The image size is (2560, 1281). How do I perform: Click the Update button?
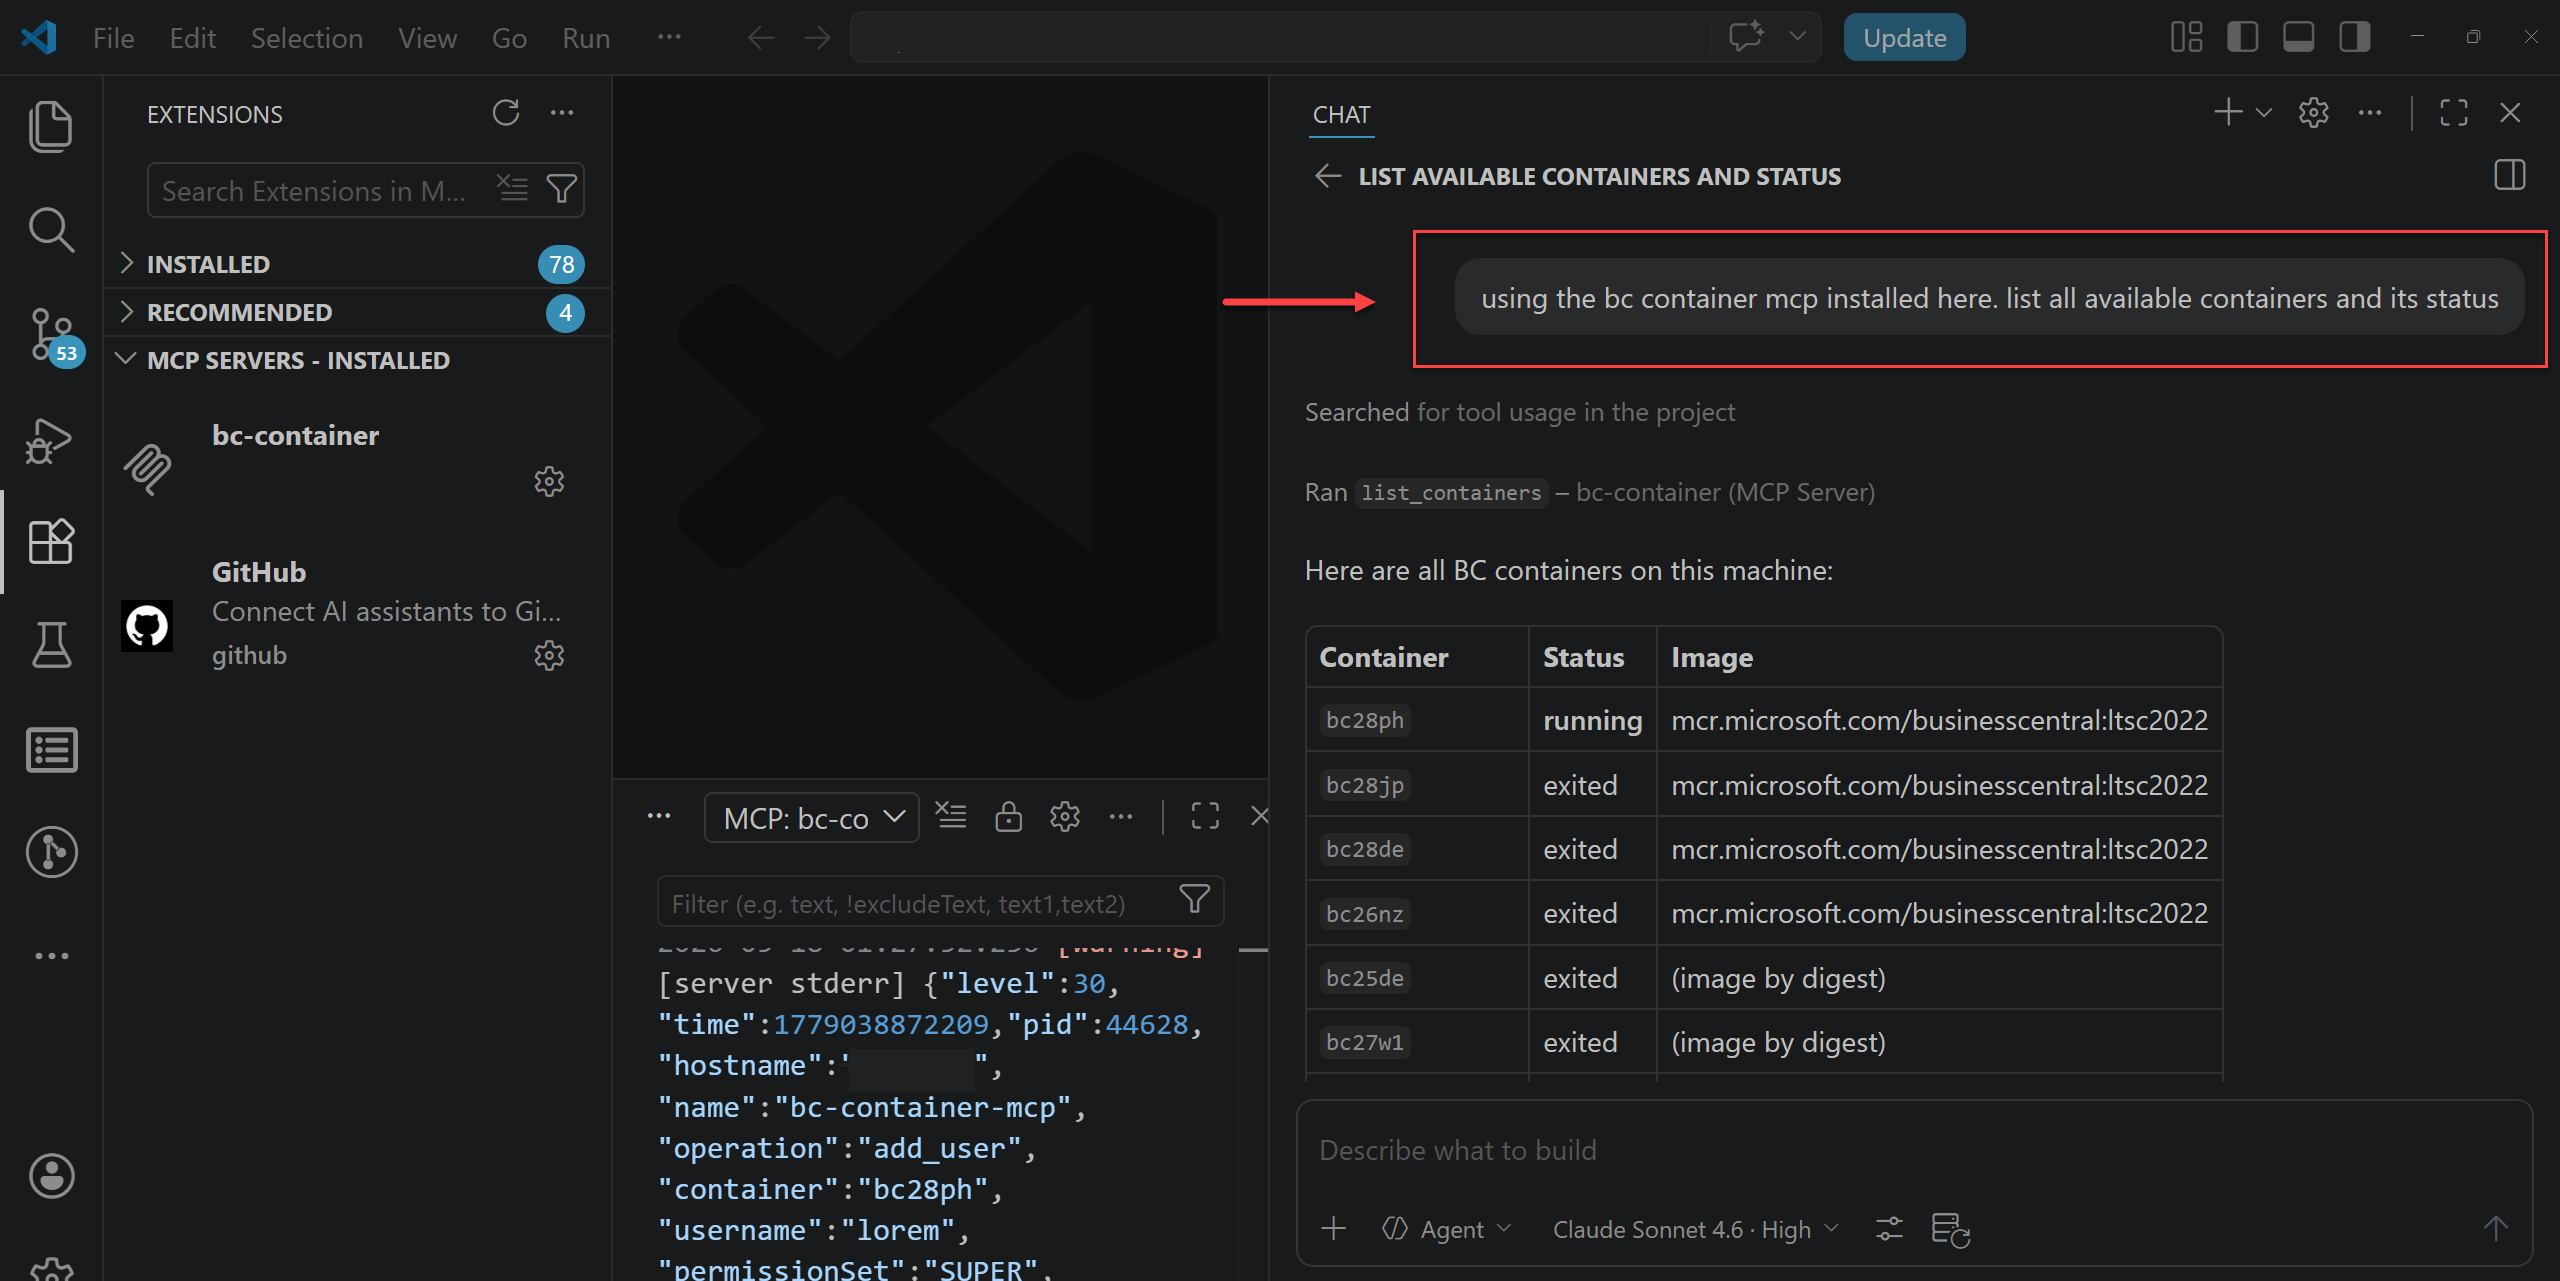[x=1904, y=37]
